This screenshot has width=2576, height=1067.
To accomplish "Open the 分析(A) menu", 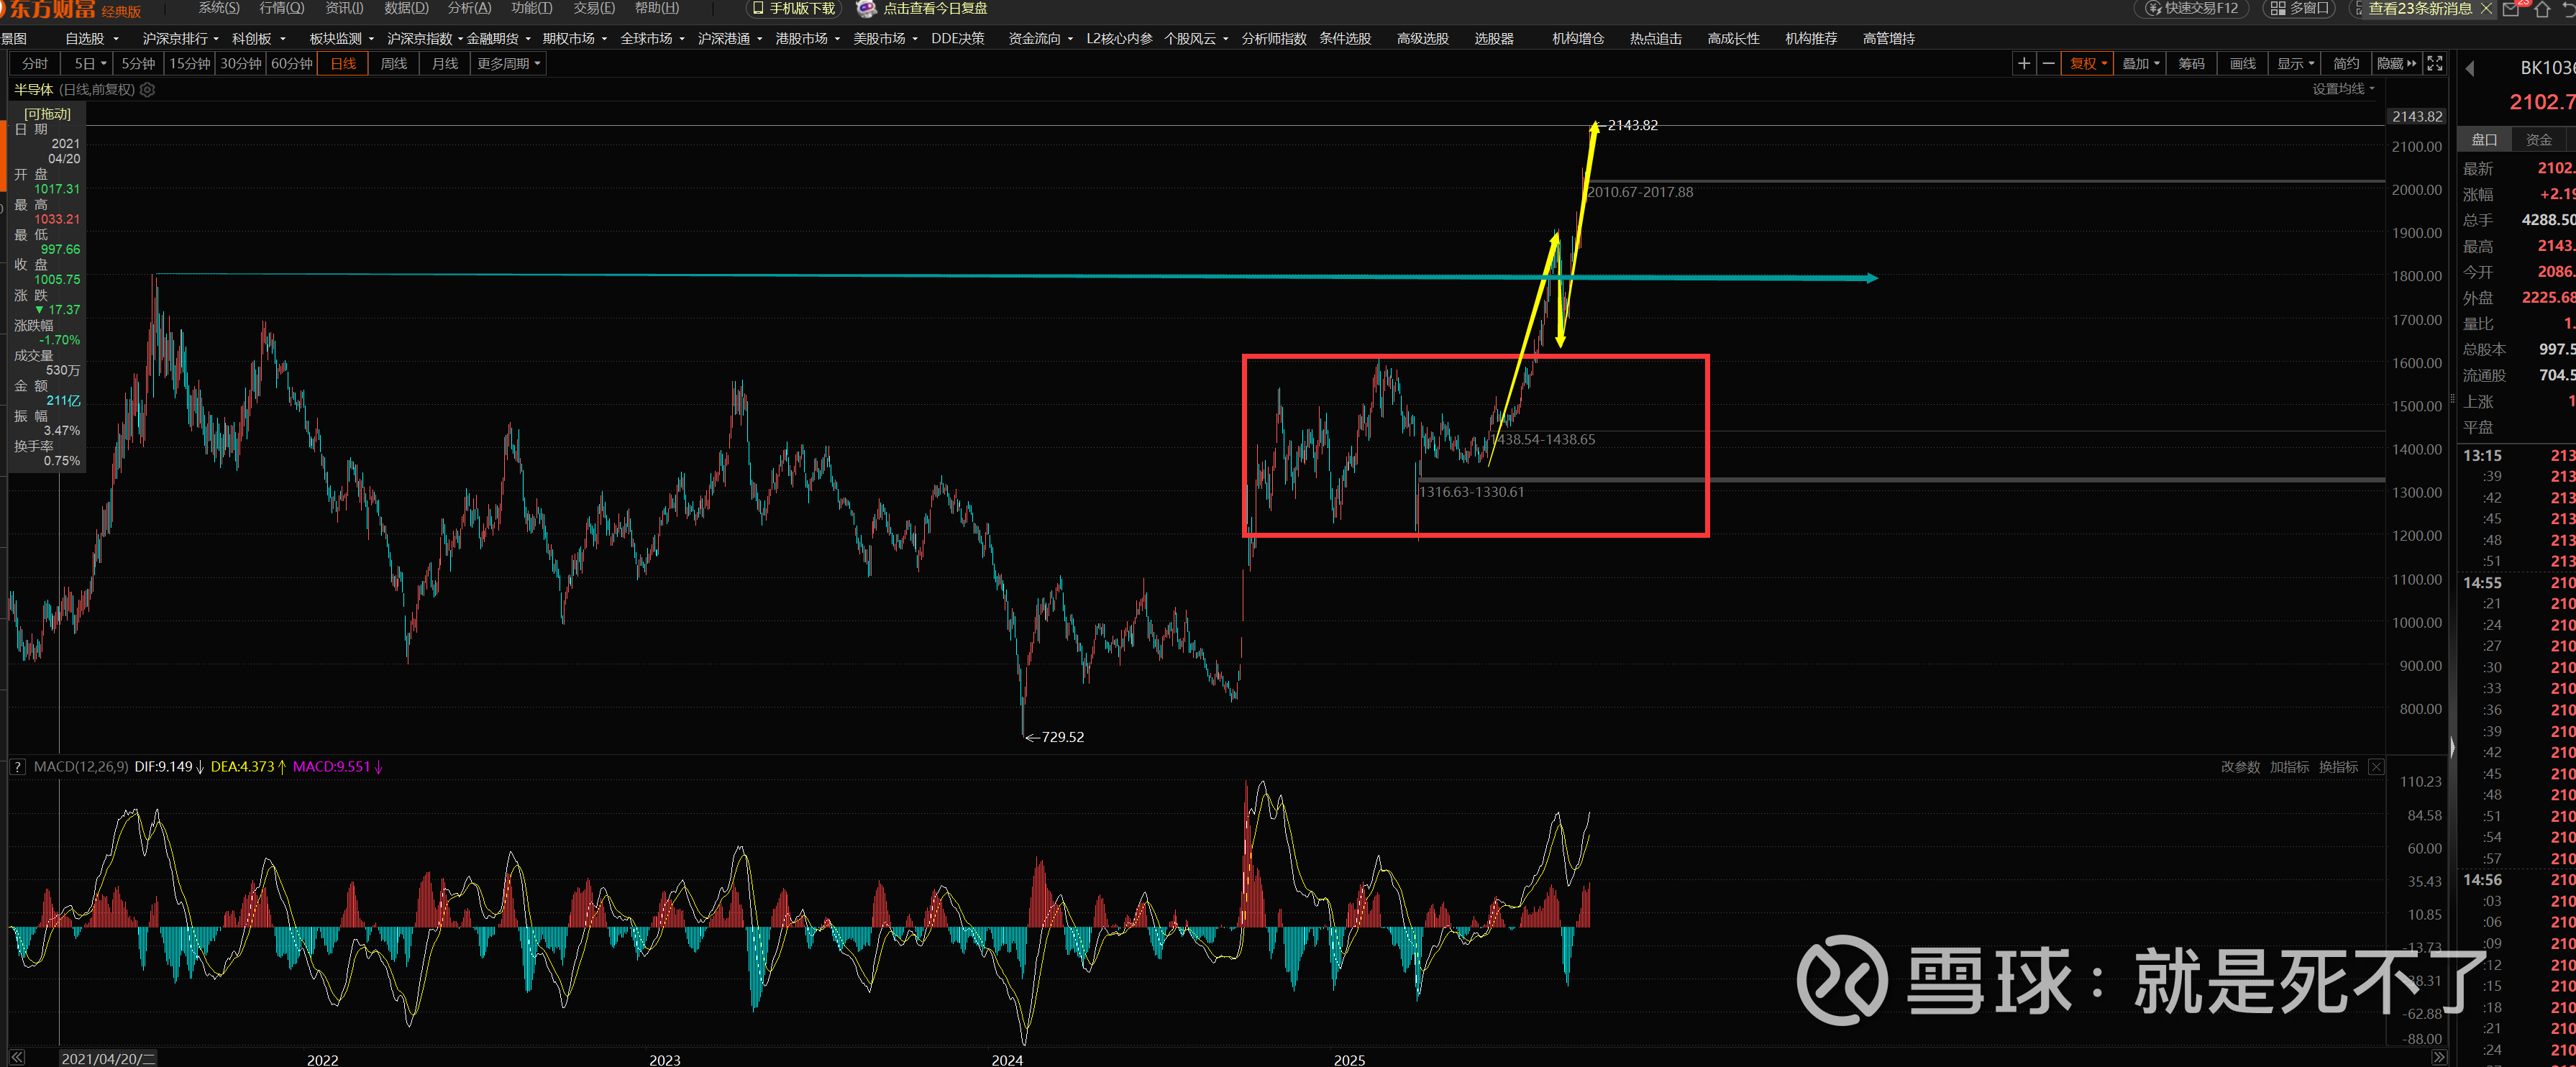I will (469, 8).
